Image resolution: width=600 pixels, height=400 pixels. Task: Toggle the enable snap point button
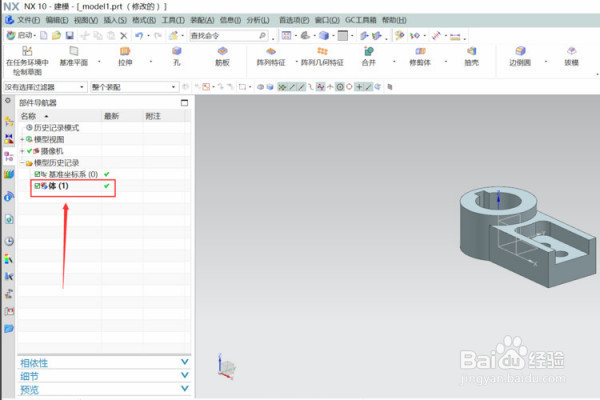click(282, 87)
